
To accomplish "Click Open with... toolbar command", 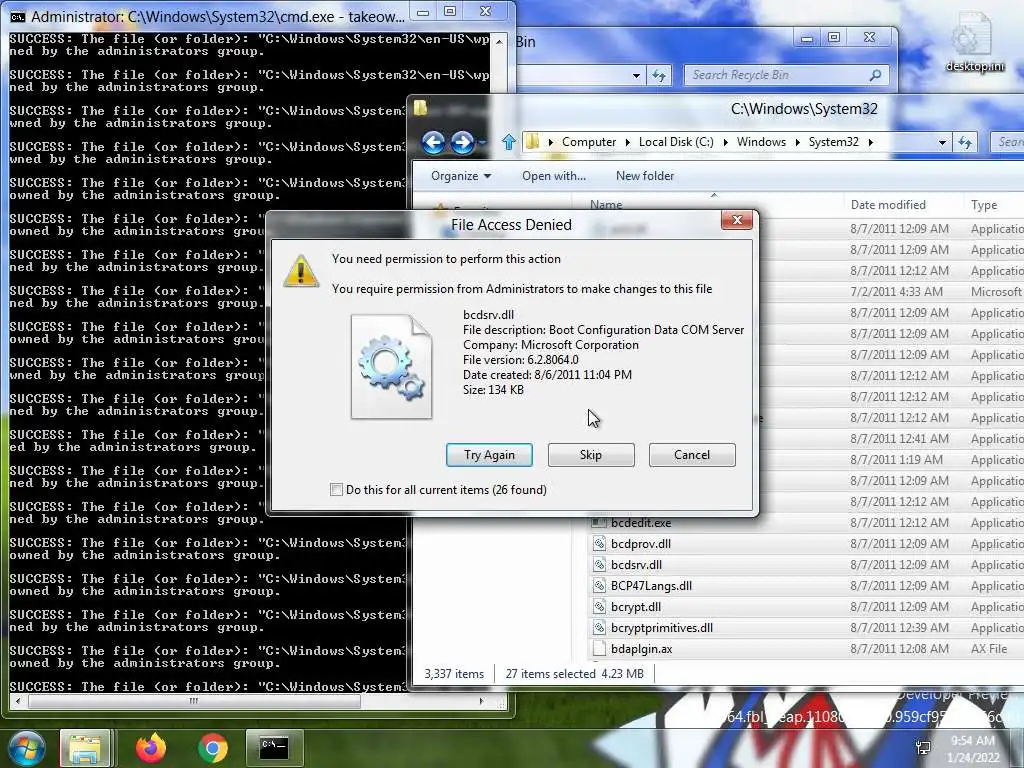I will pyautogui.click(x=554, y=176).
